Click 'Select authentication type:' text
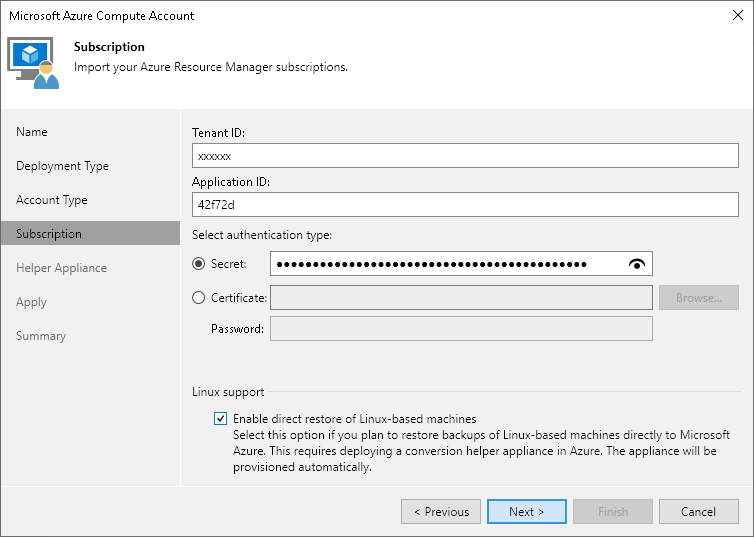 (262, 235)
